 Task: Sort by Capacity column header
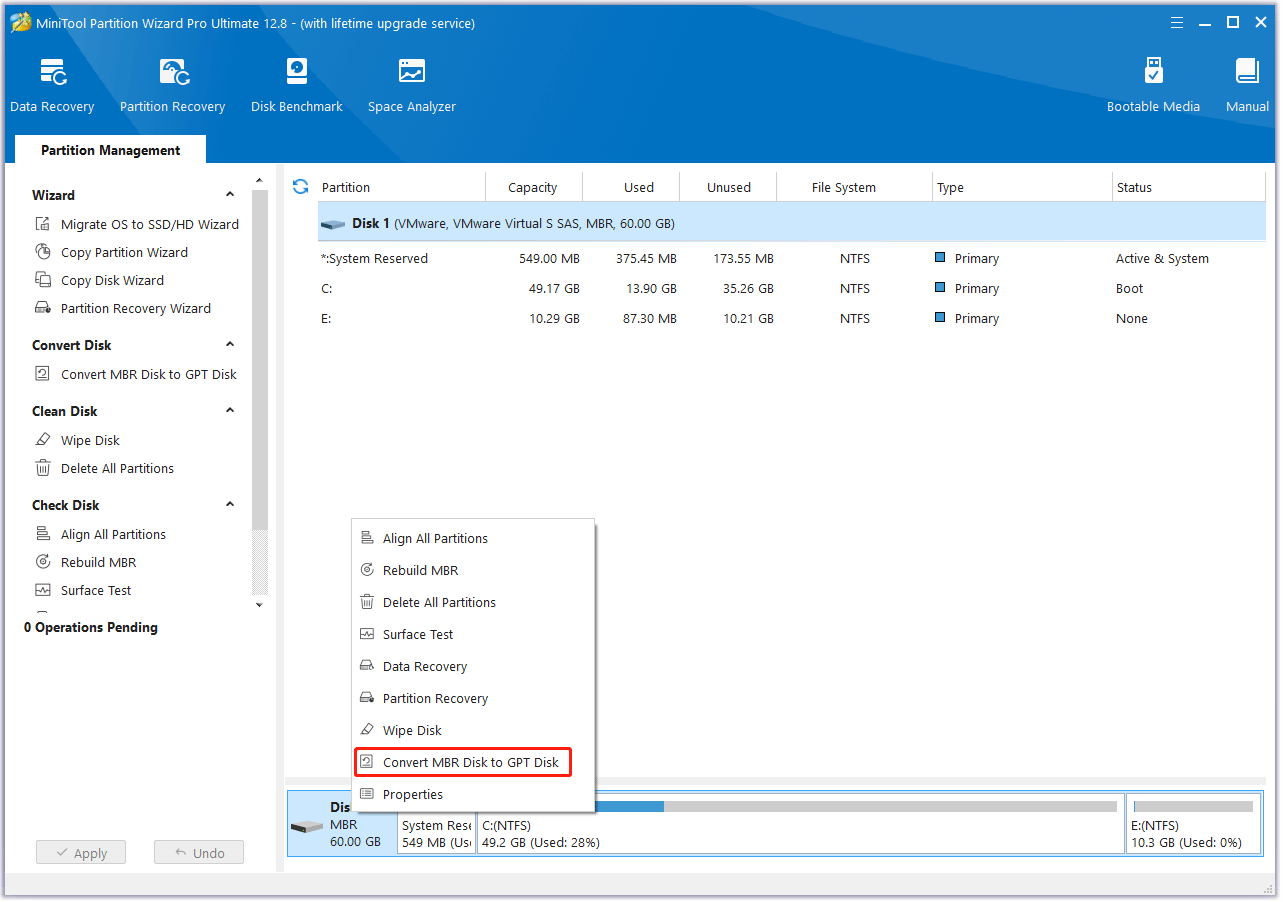pyautogui.click(x=533, y=187)
